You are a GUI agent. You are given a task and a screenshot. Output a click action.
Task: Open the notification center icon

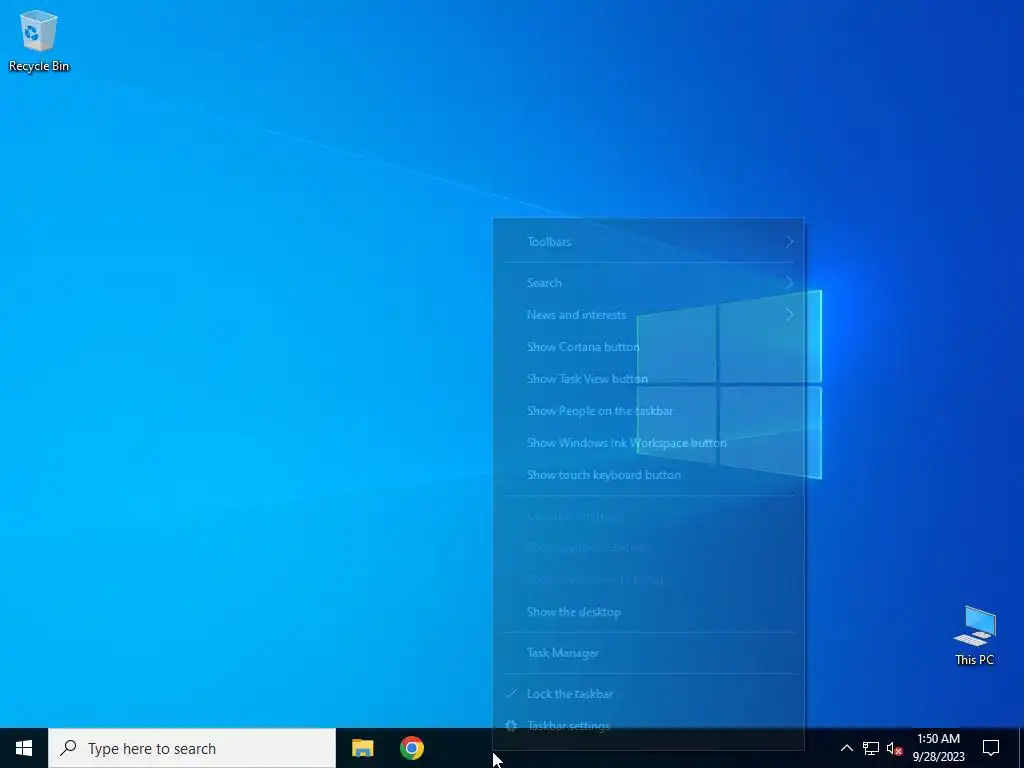(991, 748)
